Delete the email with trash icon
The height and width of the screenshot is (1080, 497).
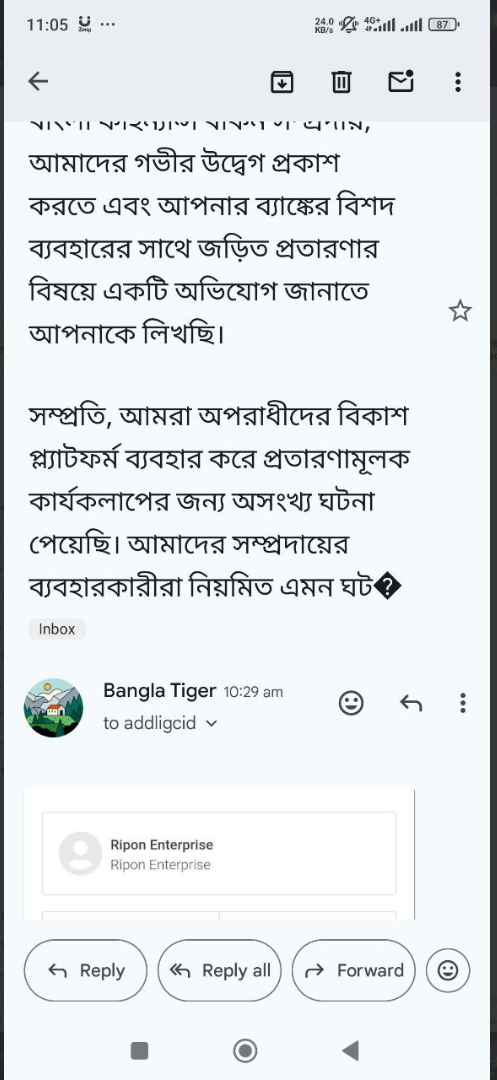pyautogui.click(x=341, y=82)
